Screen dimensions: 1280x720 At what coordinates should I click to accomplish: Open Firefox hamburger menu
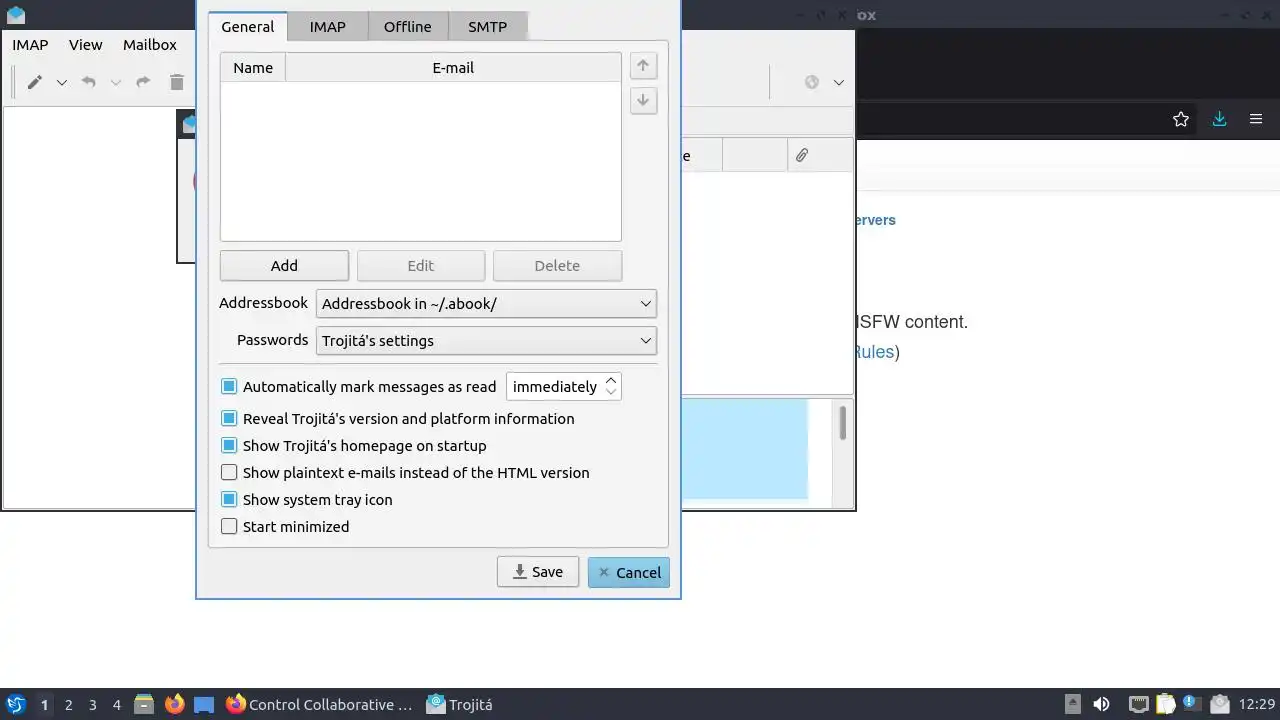coord(1256,119)
